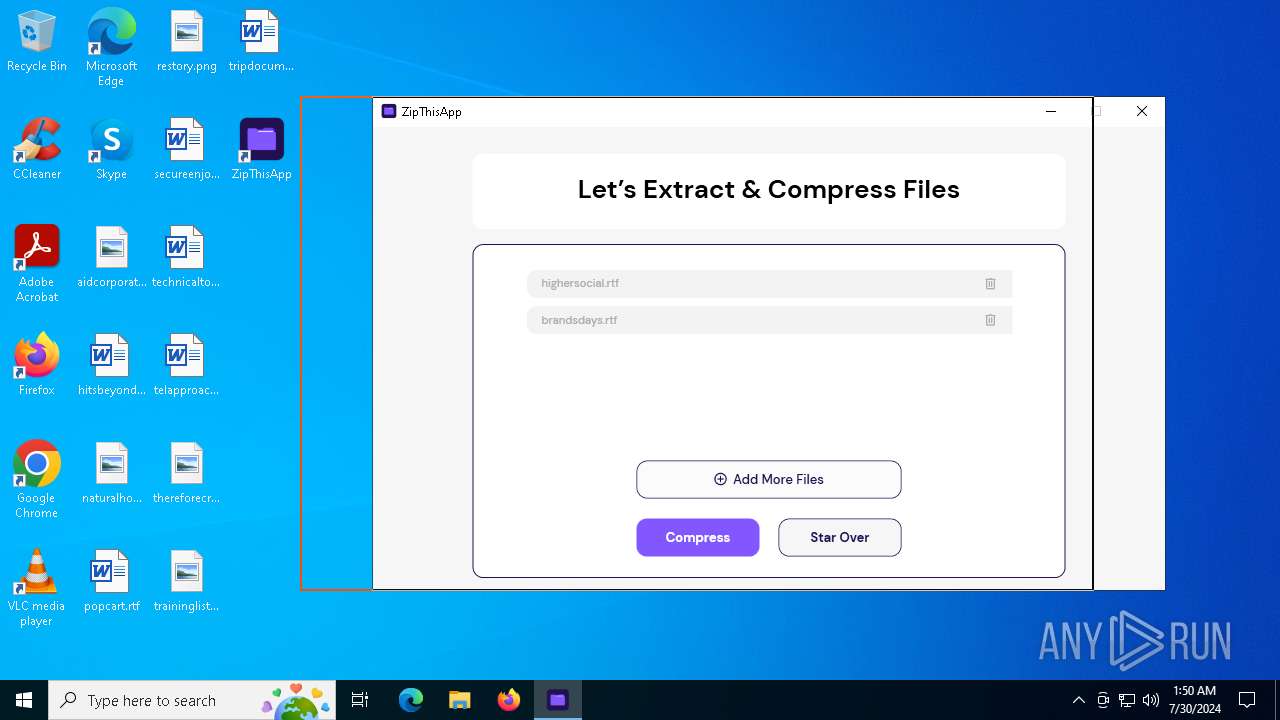Open Skype desktop shortcut

[111, 150]
